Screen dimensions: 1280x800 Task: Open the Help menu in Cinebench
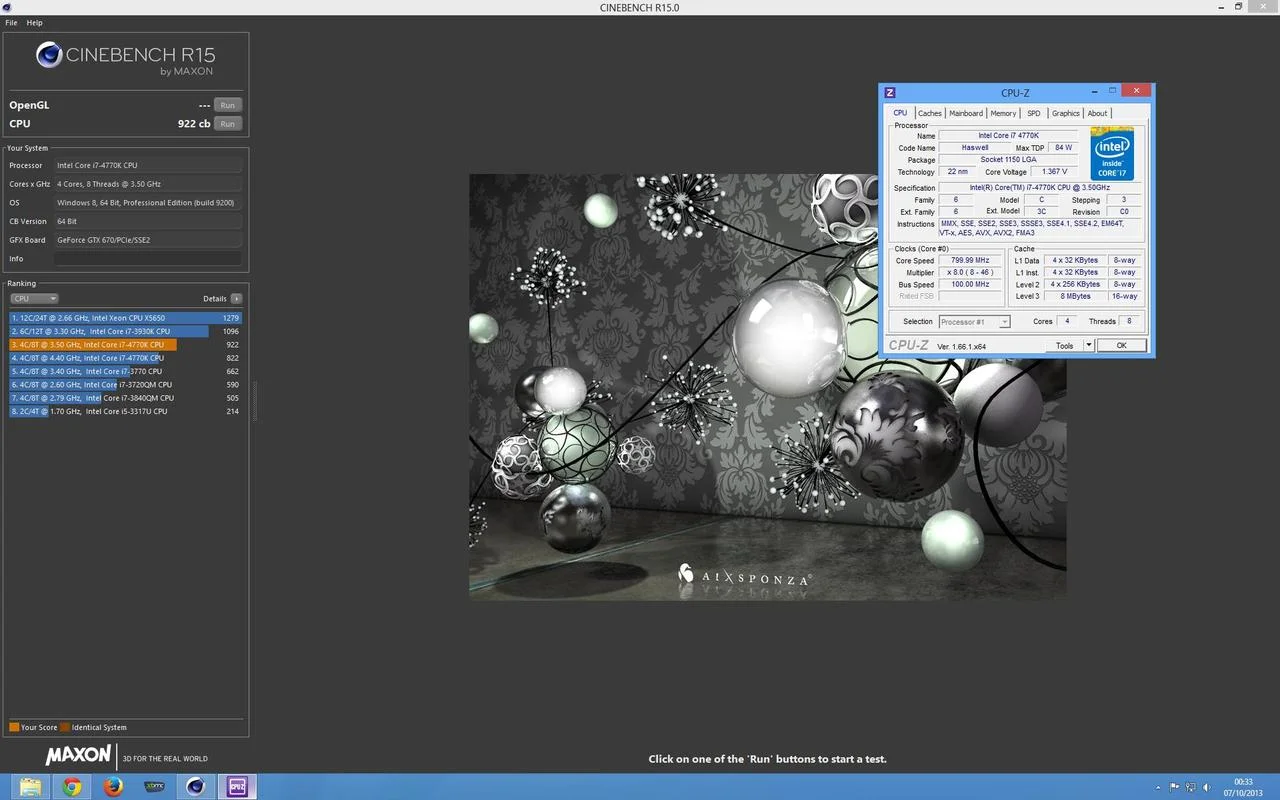tap(34, 22)
